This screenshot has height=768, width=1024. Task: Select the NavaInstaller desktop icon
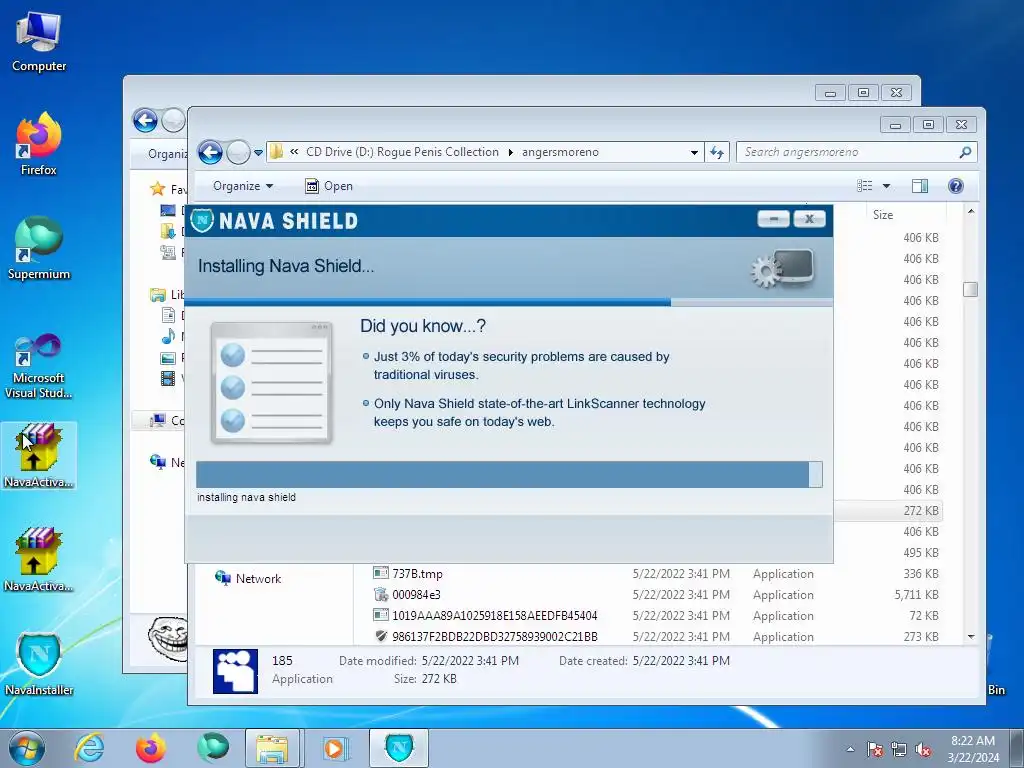(x=39, y=664)
